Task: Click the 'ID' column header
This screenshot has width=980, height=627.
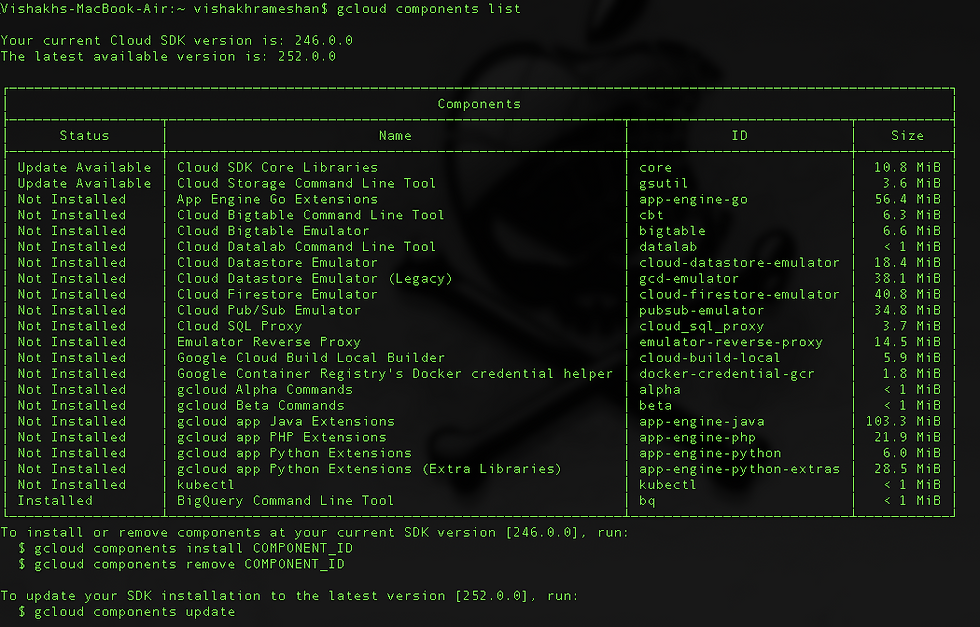Action: click(x=739, y=136)
